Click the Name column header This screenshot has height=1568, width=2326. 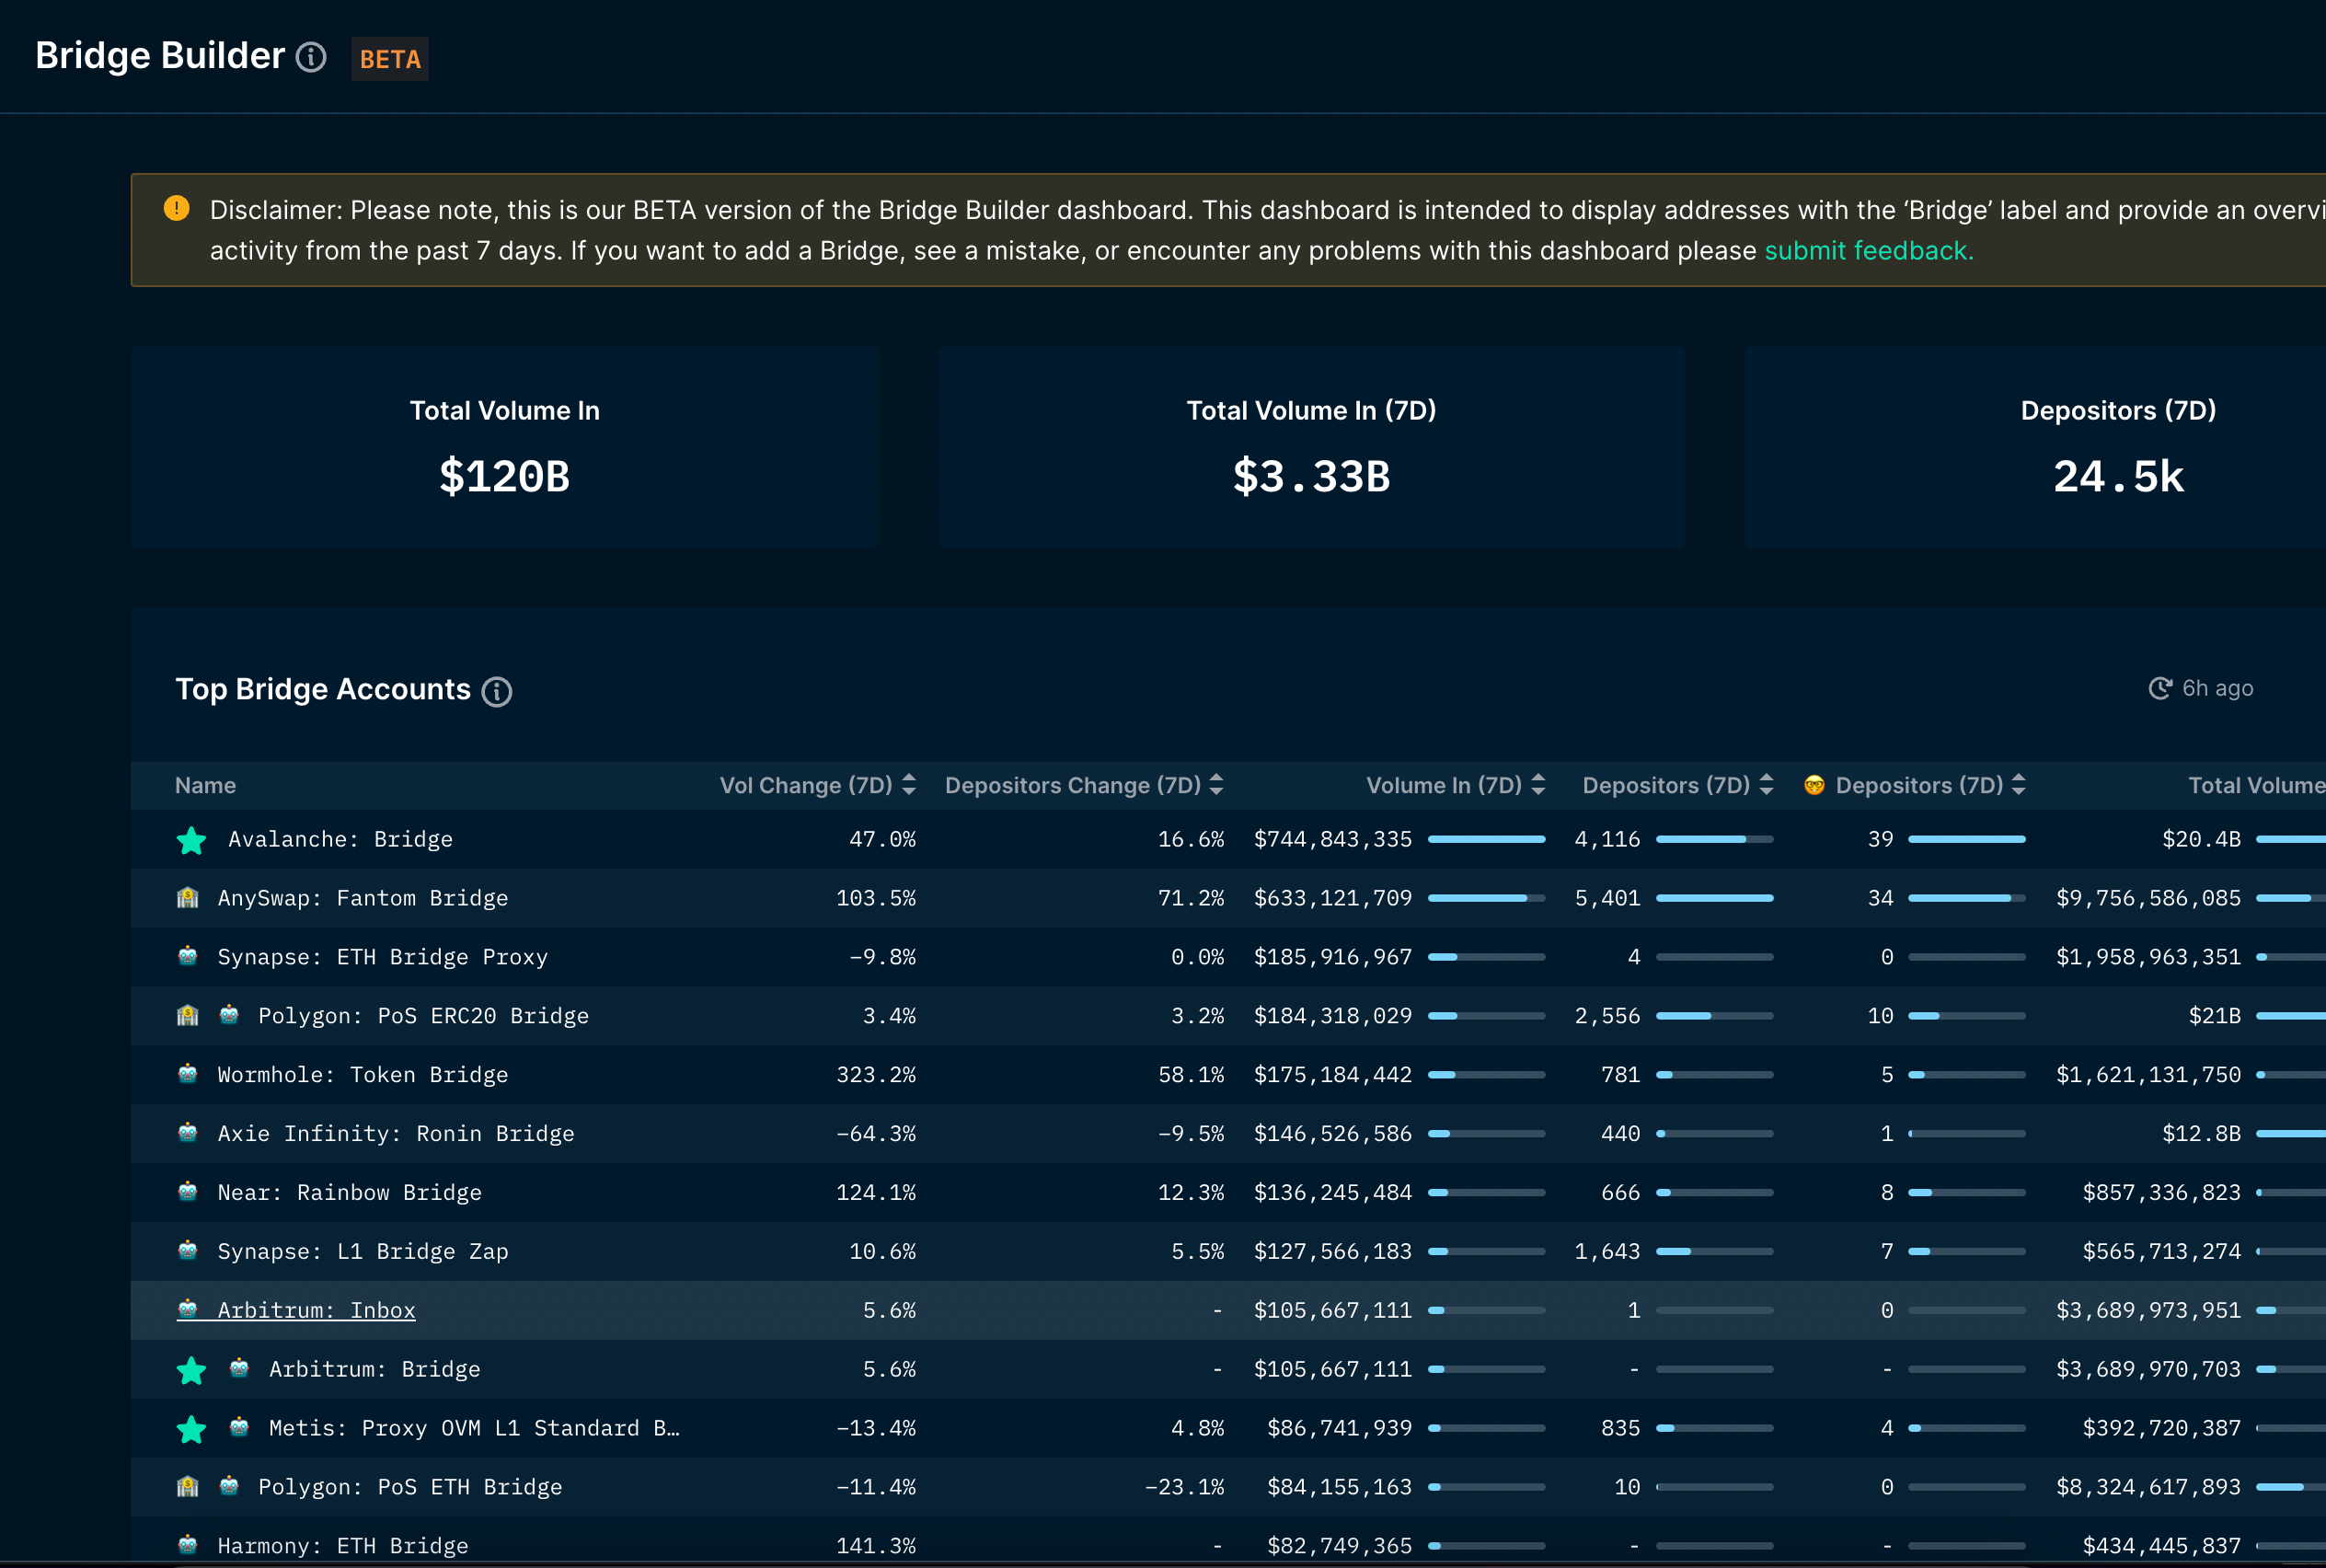[205, 785]
